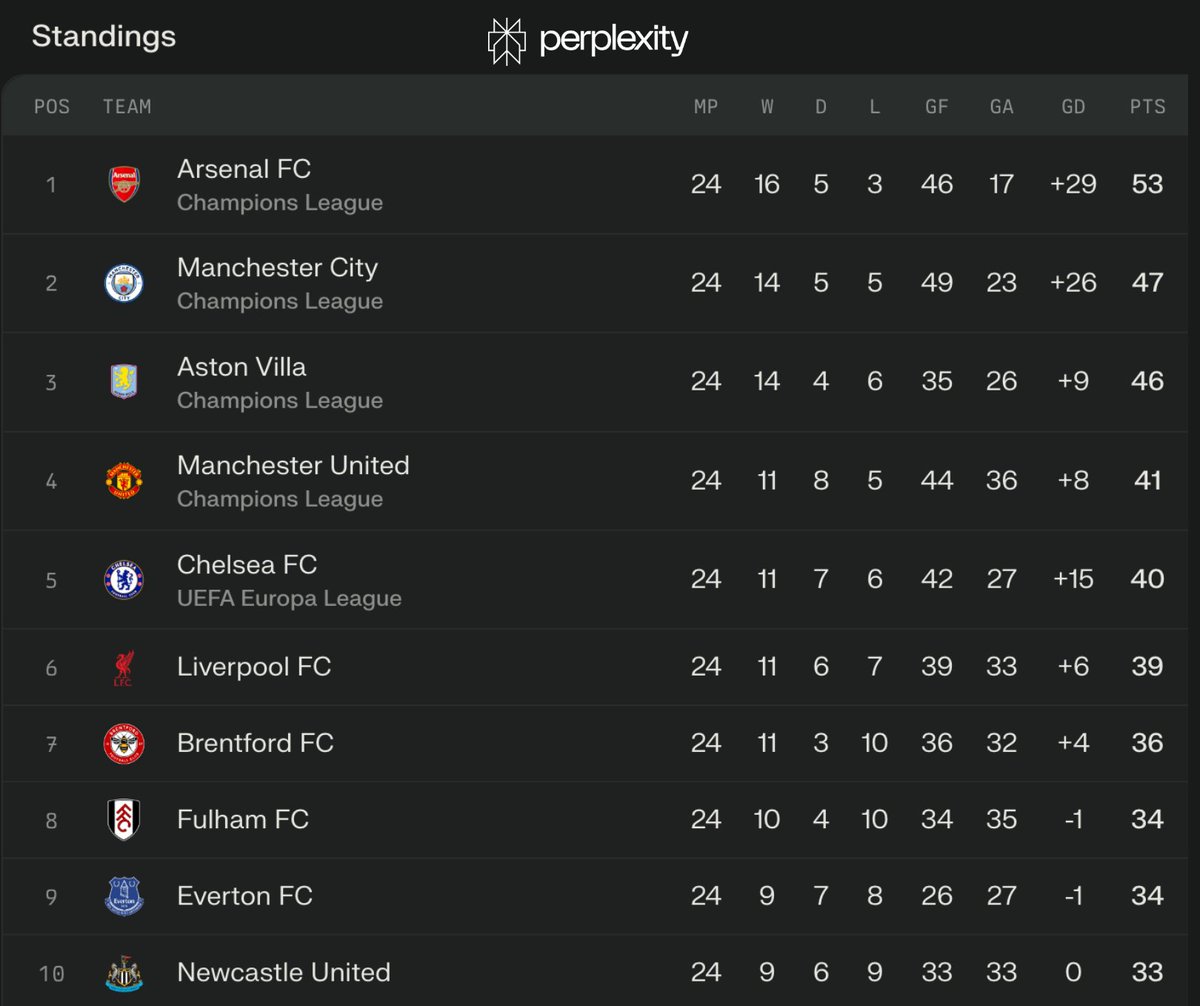Image resolution: width=1200 pixels, height=1006 pixels.
Task: Click the Brentford FC club crest
Action: point(124,743)
